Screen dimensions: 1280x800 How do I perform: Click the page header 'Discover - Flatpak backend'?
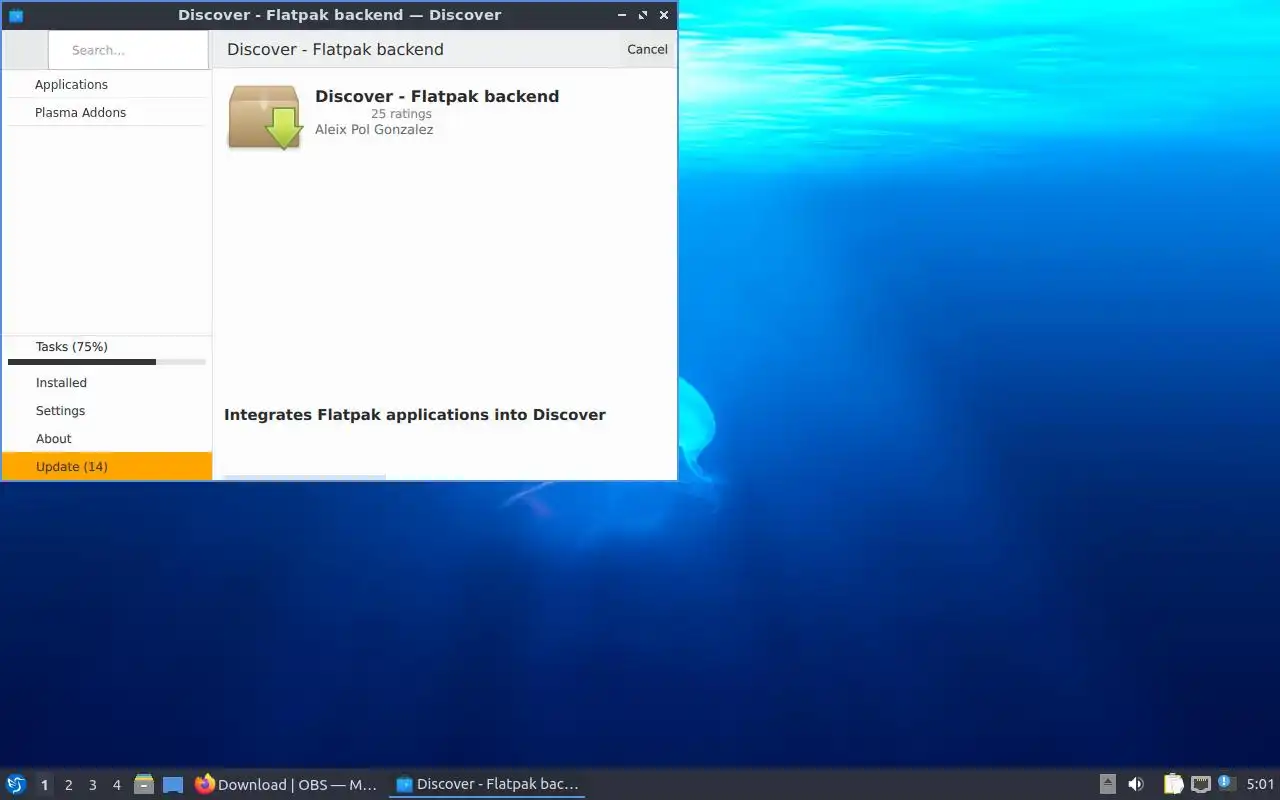click(x=335, y=49)
